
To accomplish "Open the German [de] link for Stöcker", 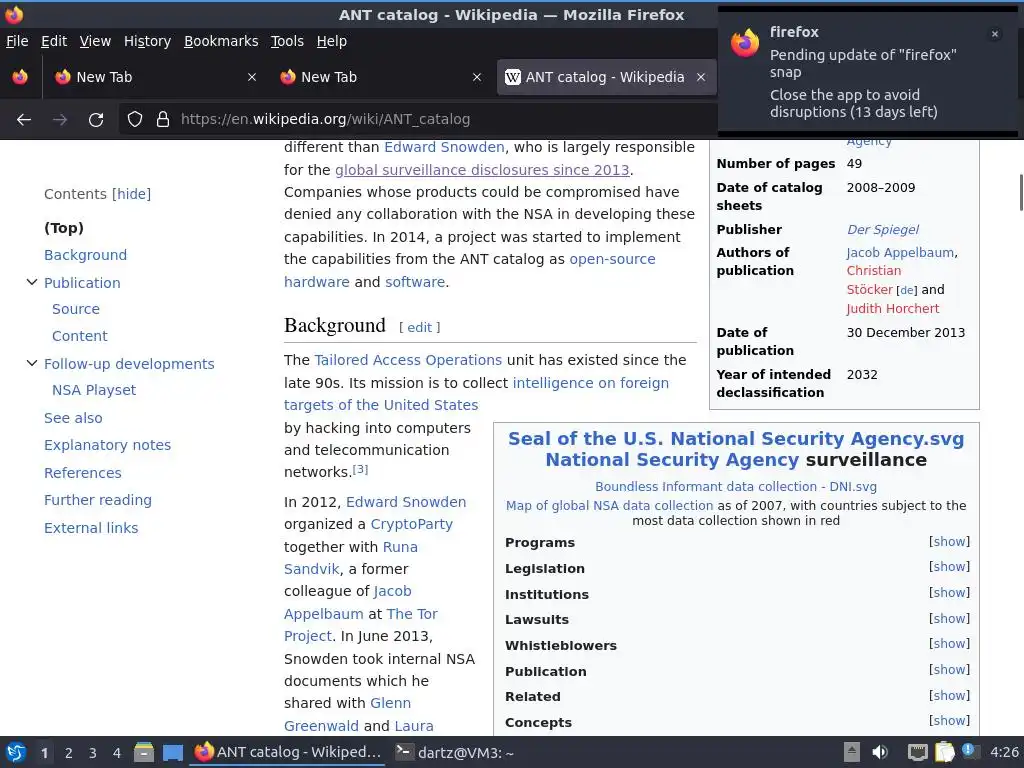I will [906, 291].
